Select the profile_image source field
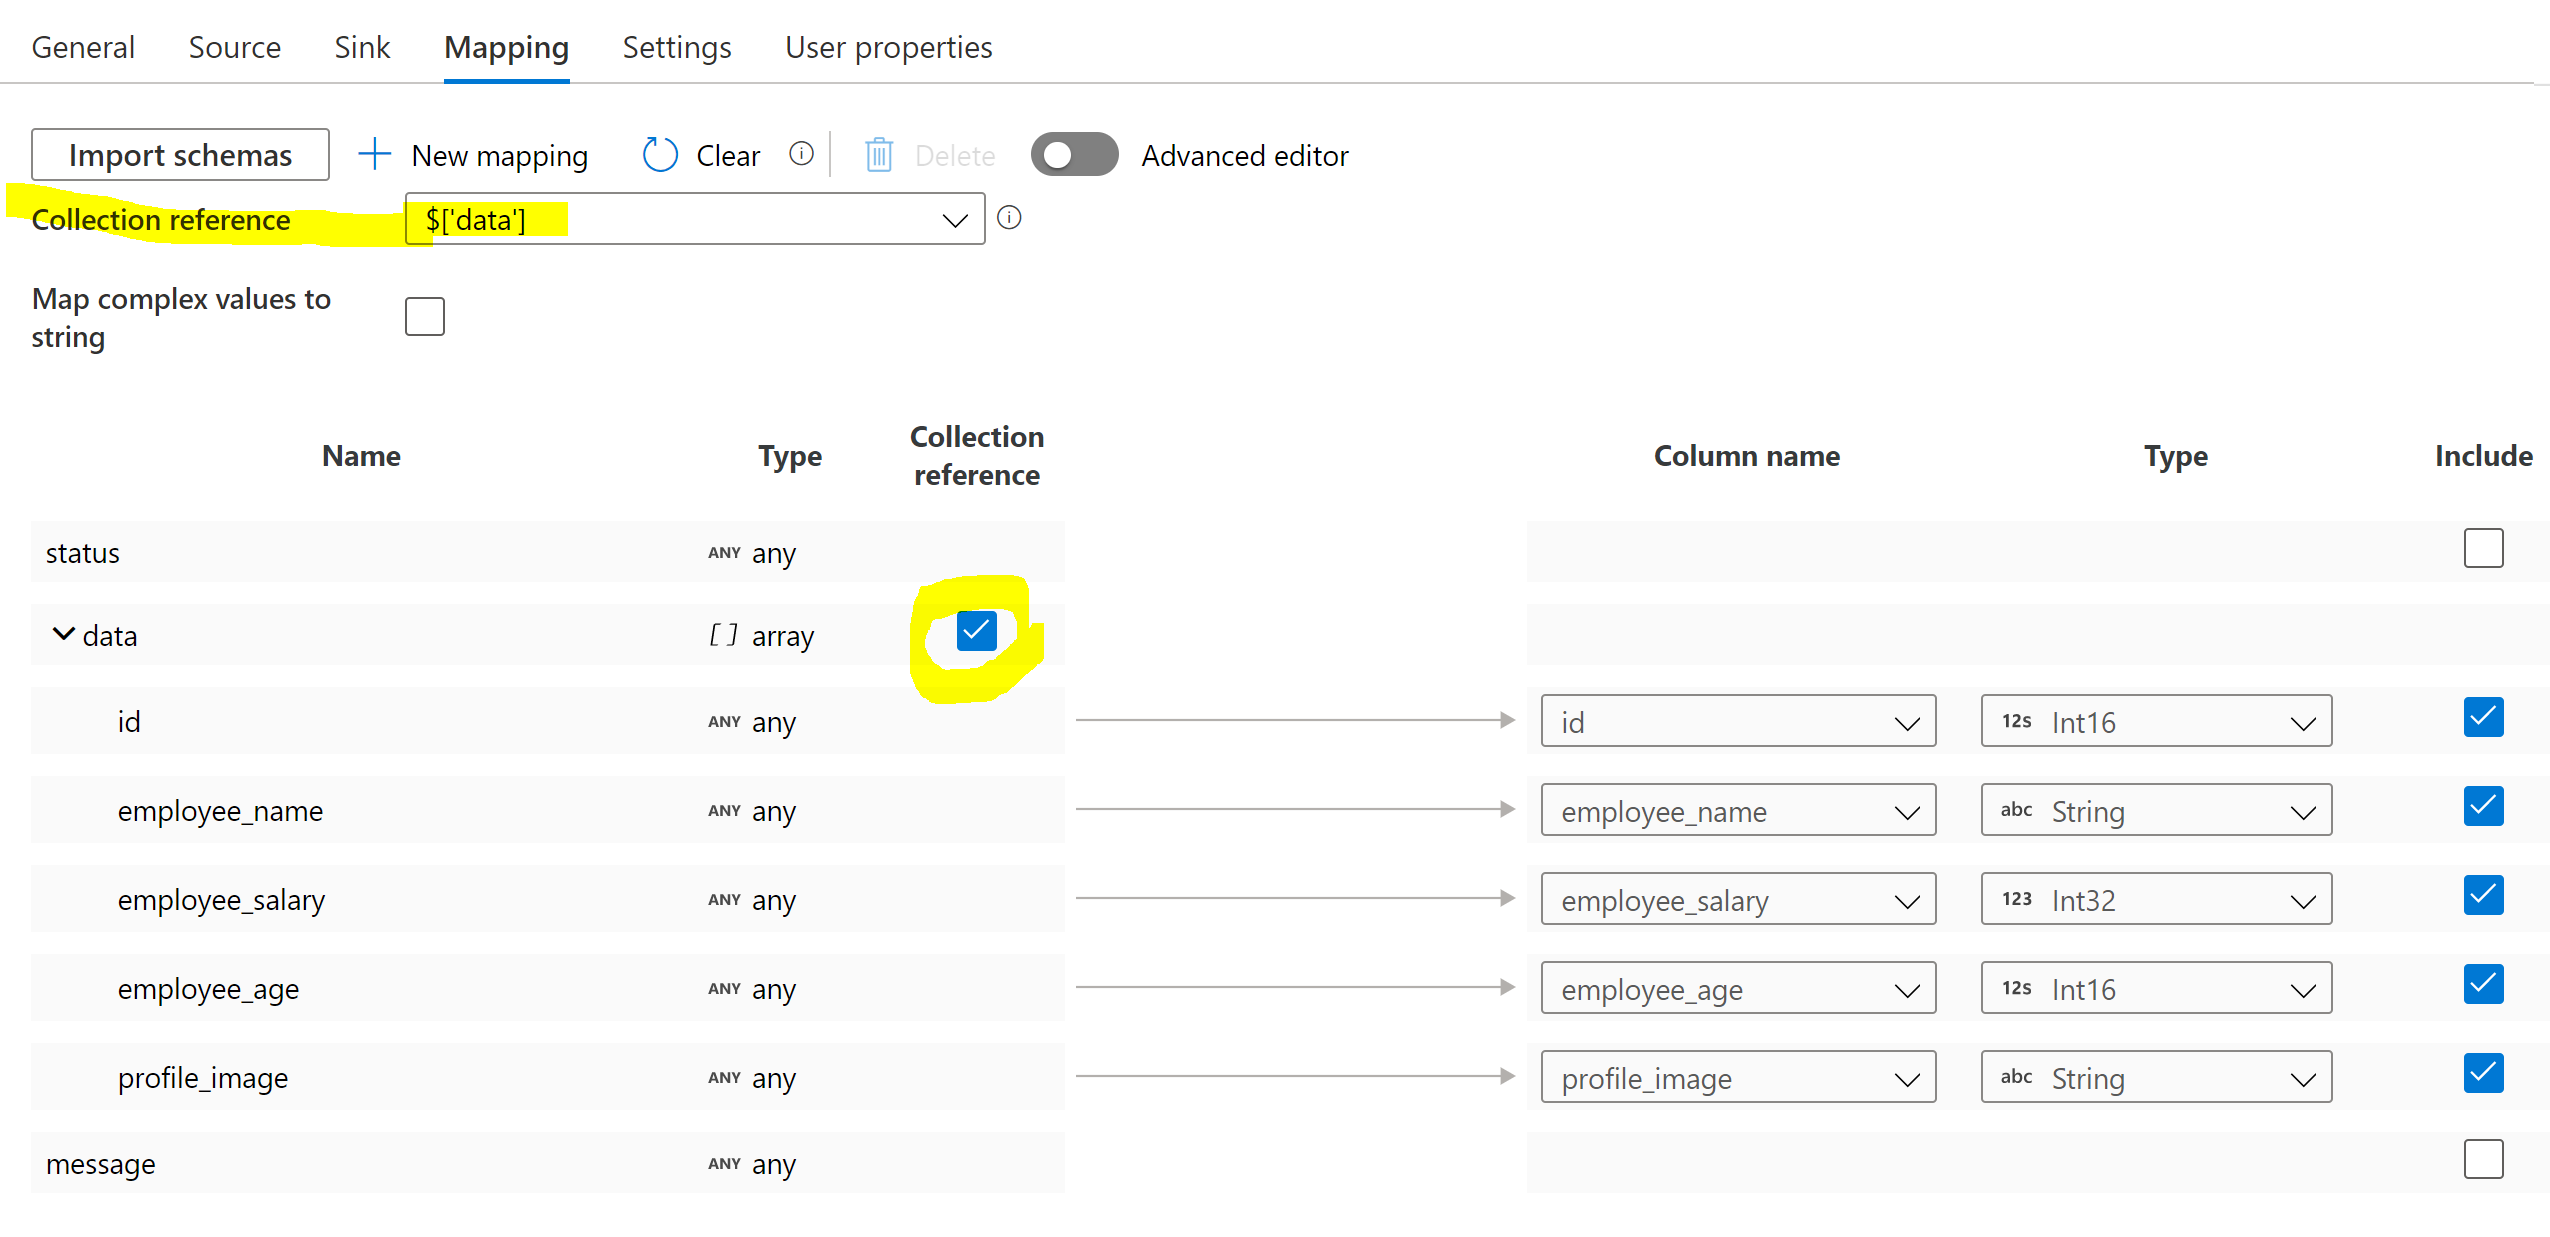This screenshot has width=2550, height=1237. pos(203,1078)
